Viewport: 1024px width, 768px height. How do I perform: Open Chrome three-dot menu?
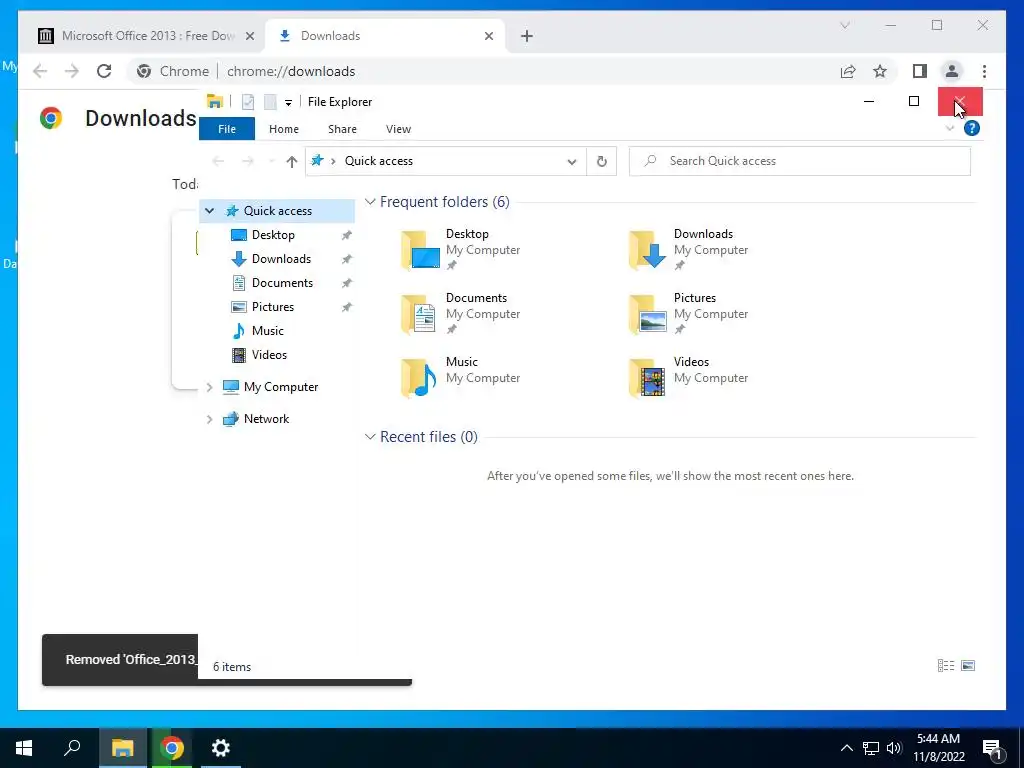point(984,71)
